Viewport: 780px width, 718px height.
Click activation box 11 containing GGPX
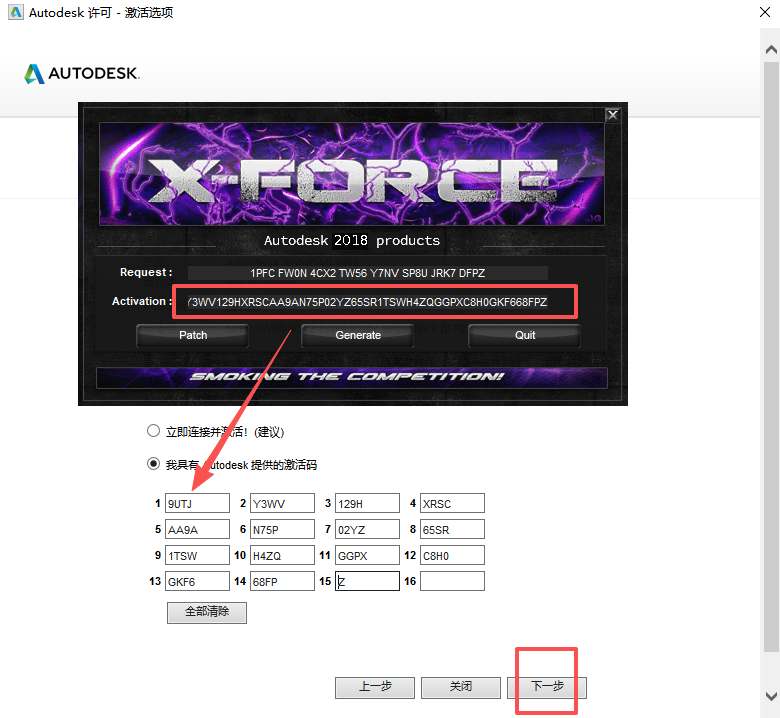point(368,555)
